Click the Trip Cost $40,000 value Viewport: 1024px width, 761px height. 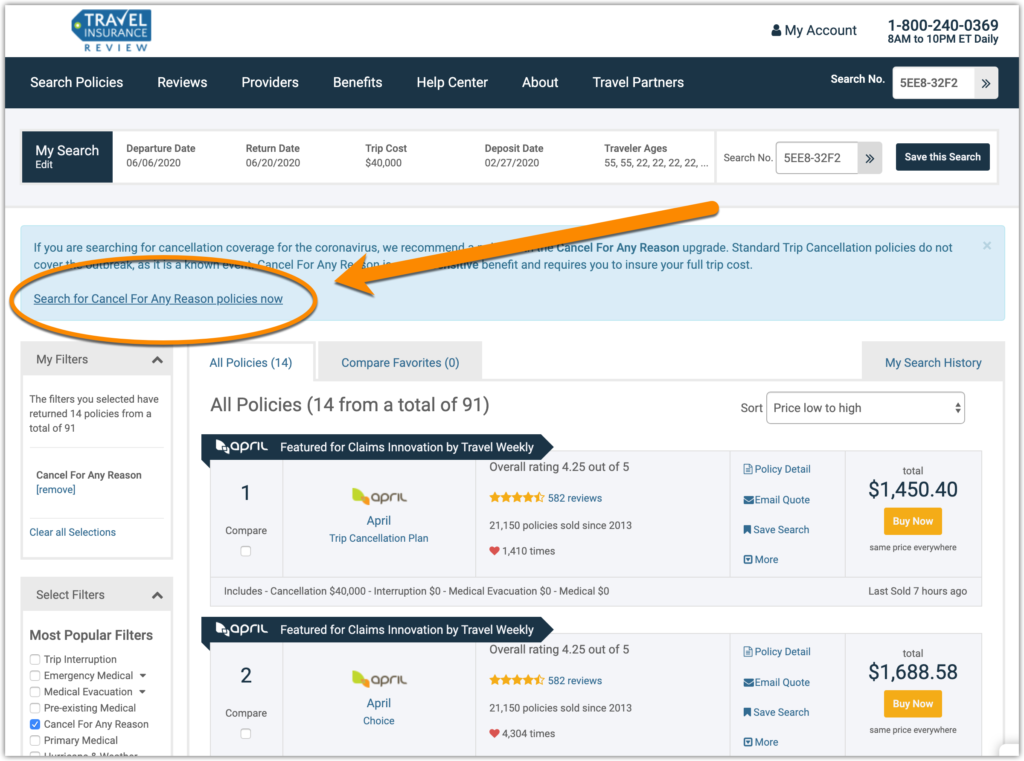click(x=383, y=163)
